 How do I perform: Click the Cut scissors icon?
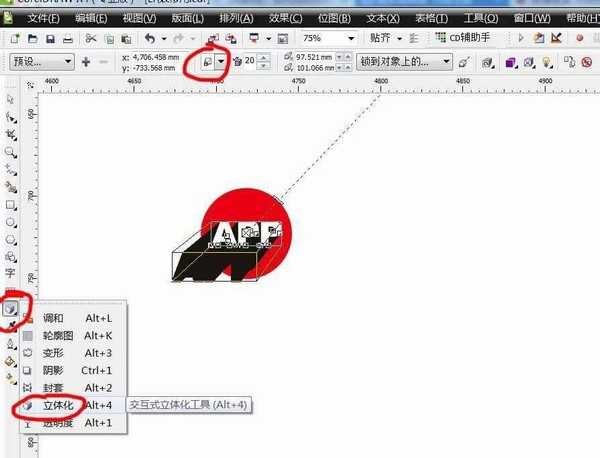tap(91, 38)
